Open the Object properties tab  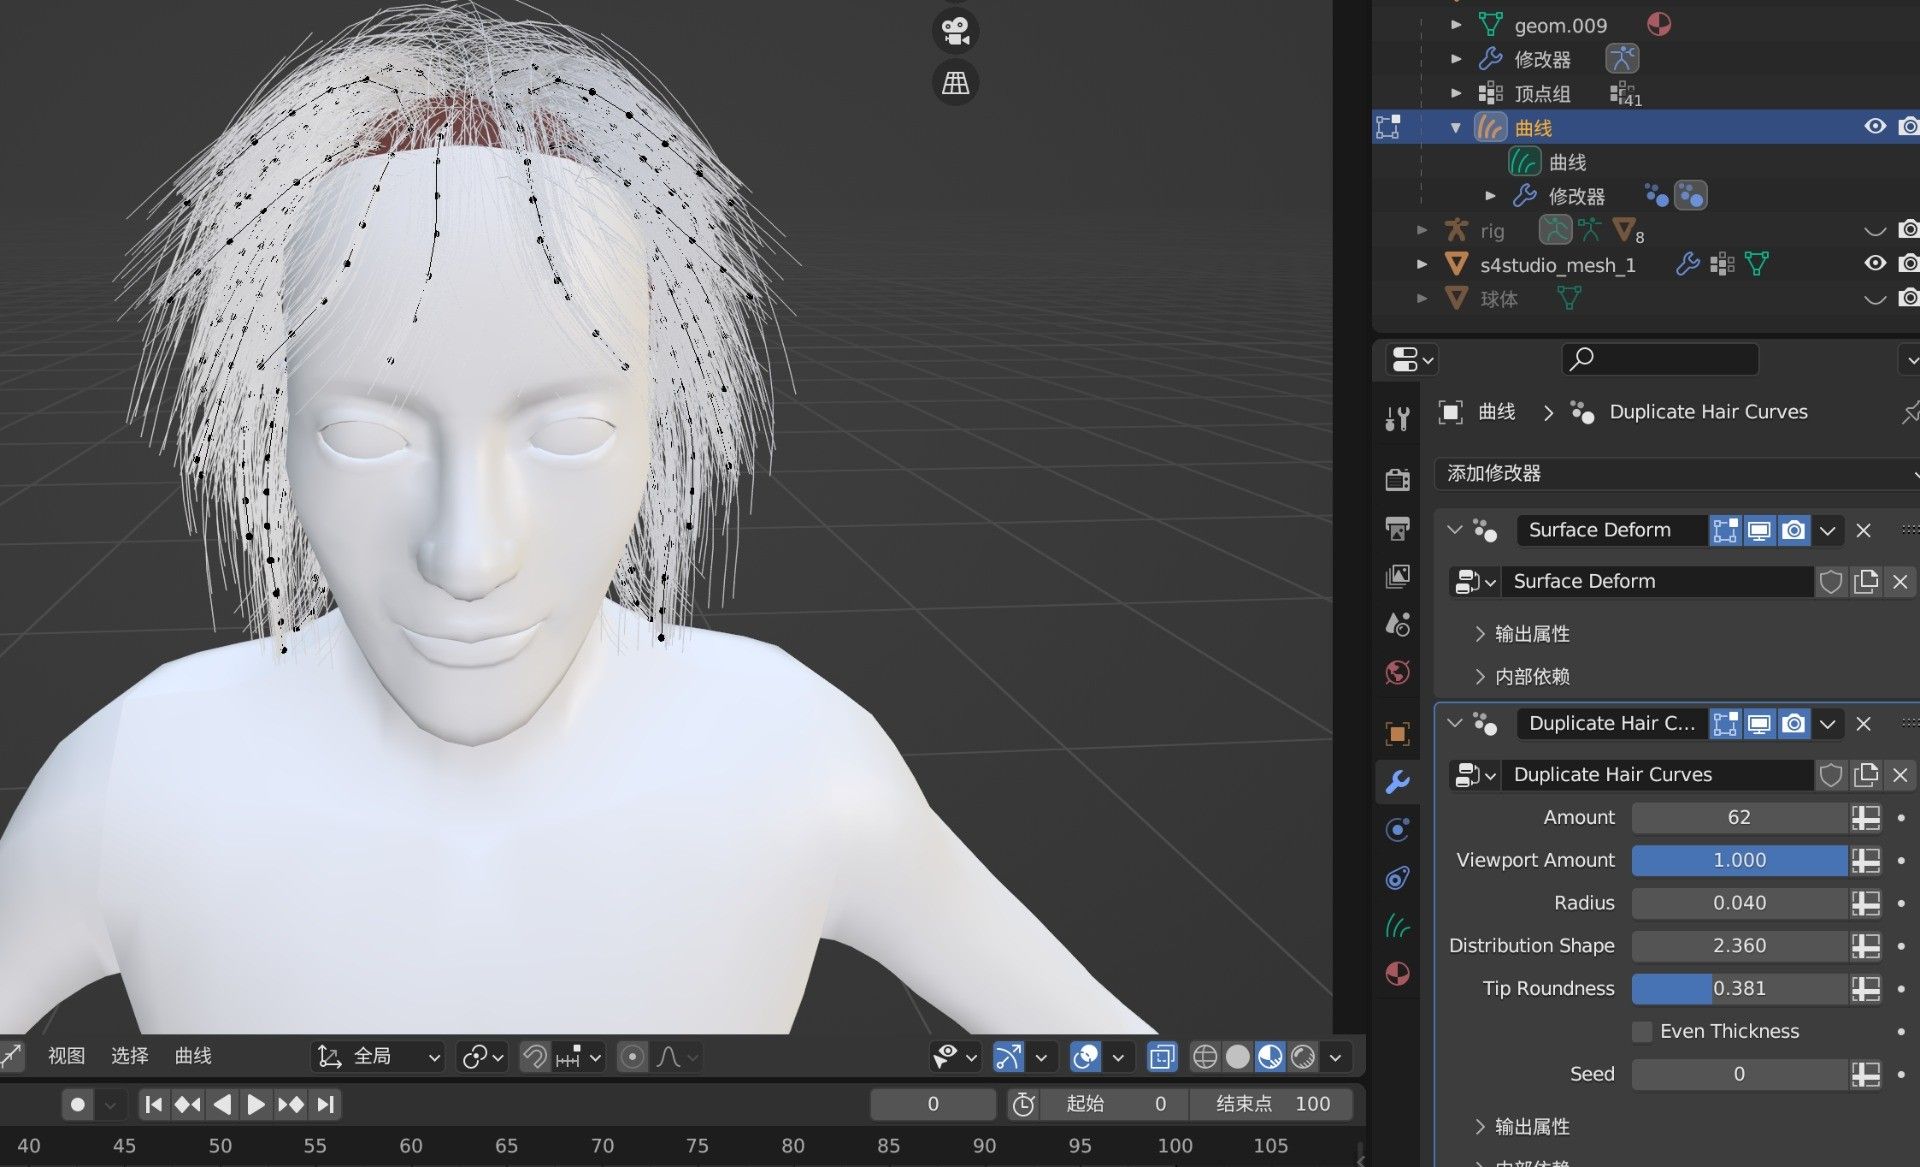click(x=1397, y=733)
